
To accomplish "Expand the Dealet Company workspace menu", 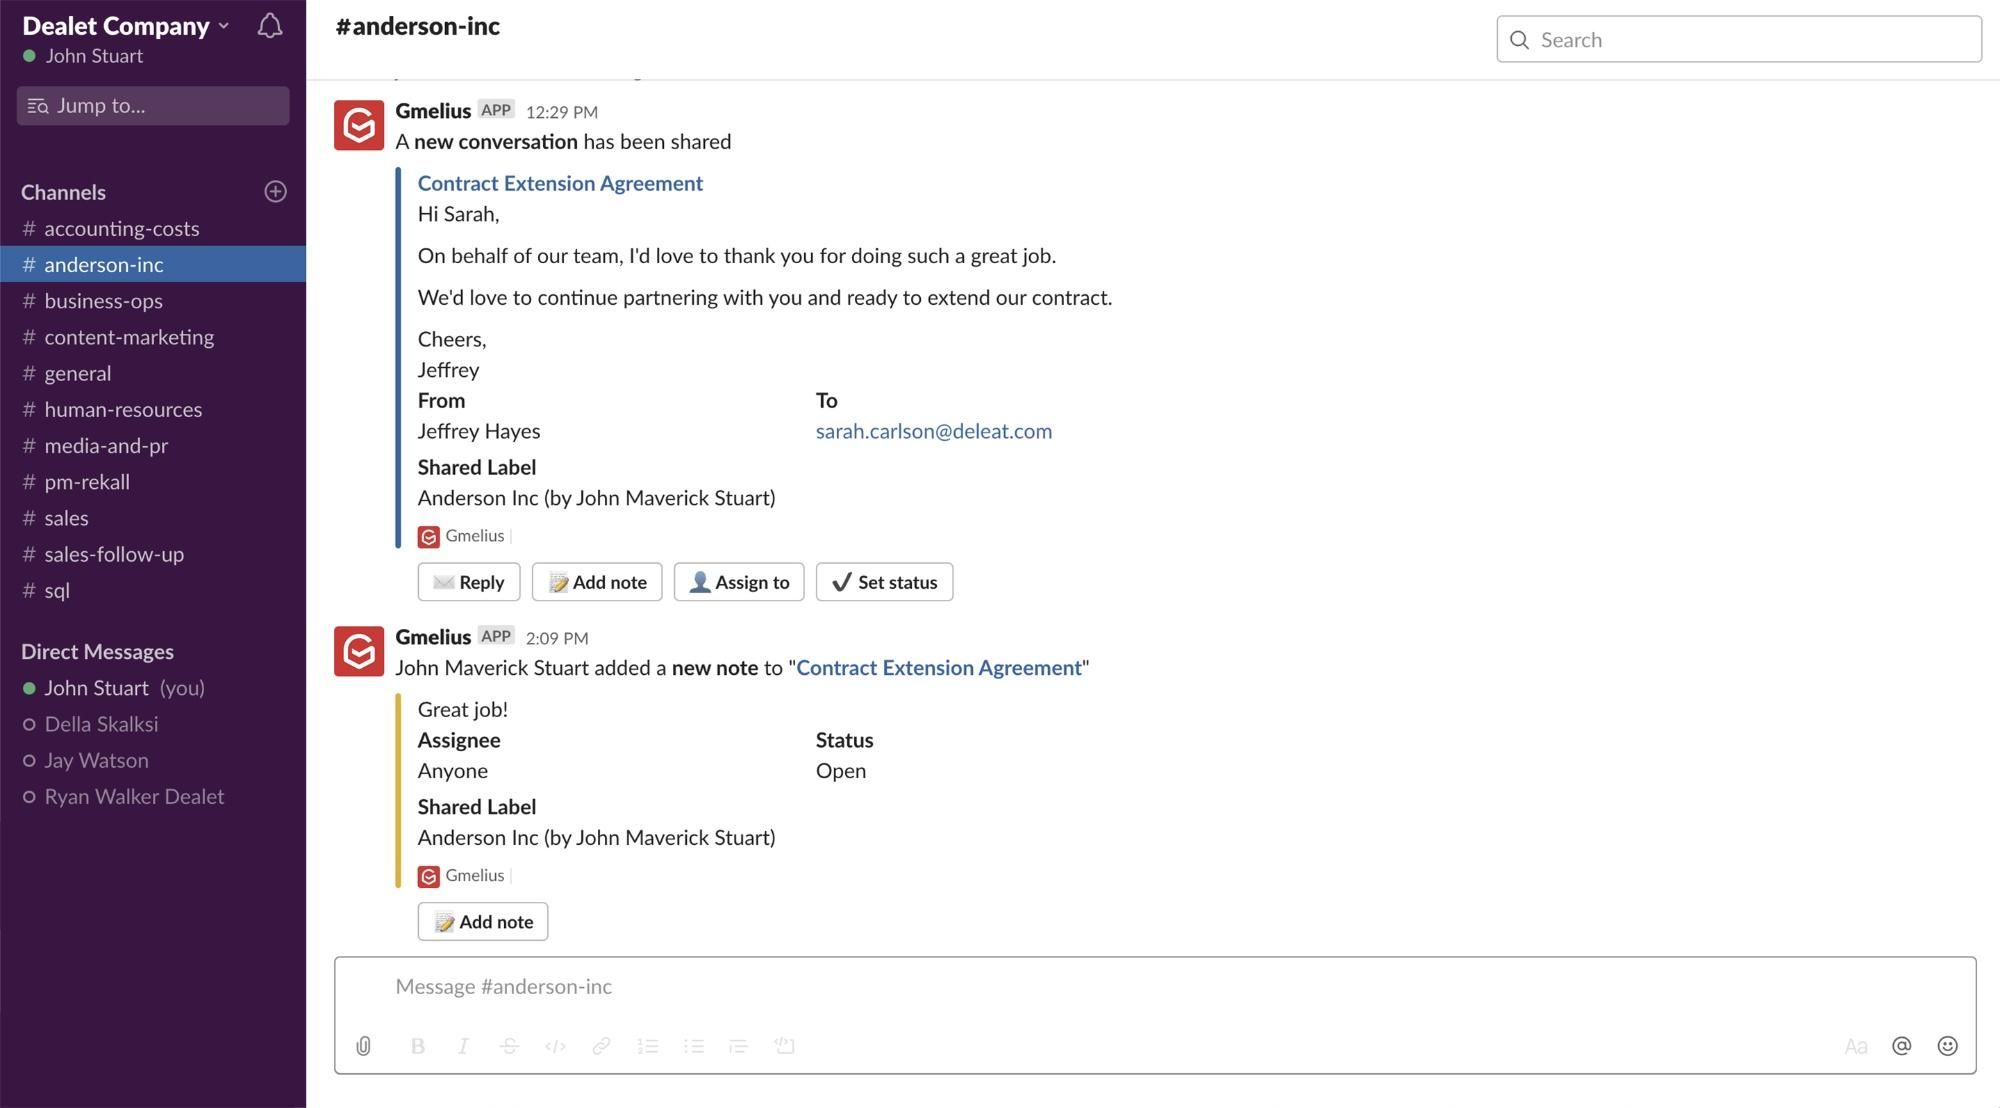I will click(x=126, y=26).
